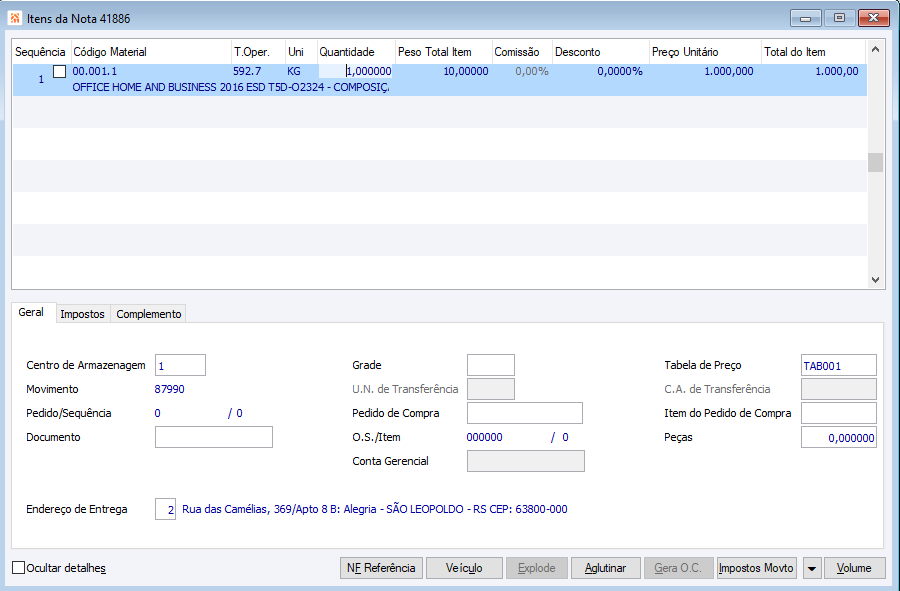
Task: Click the scroll up arrow of items grid
Action: pos(875,49)
